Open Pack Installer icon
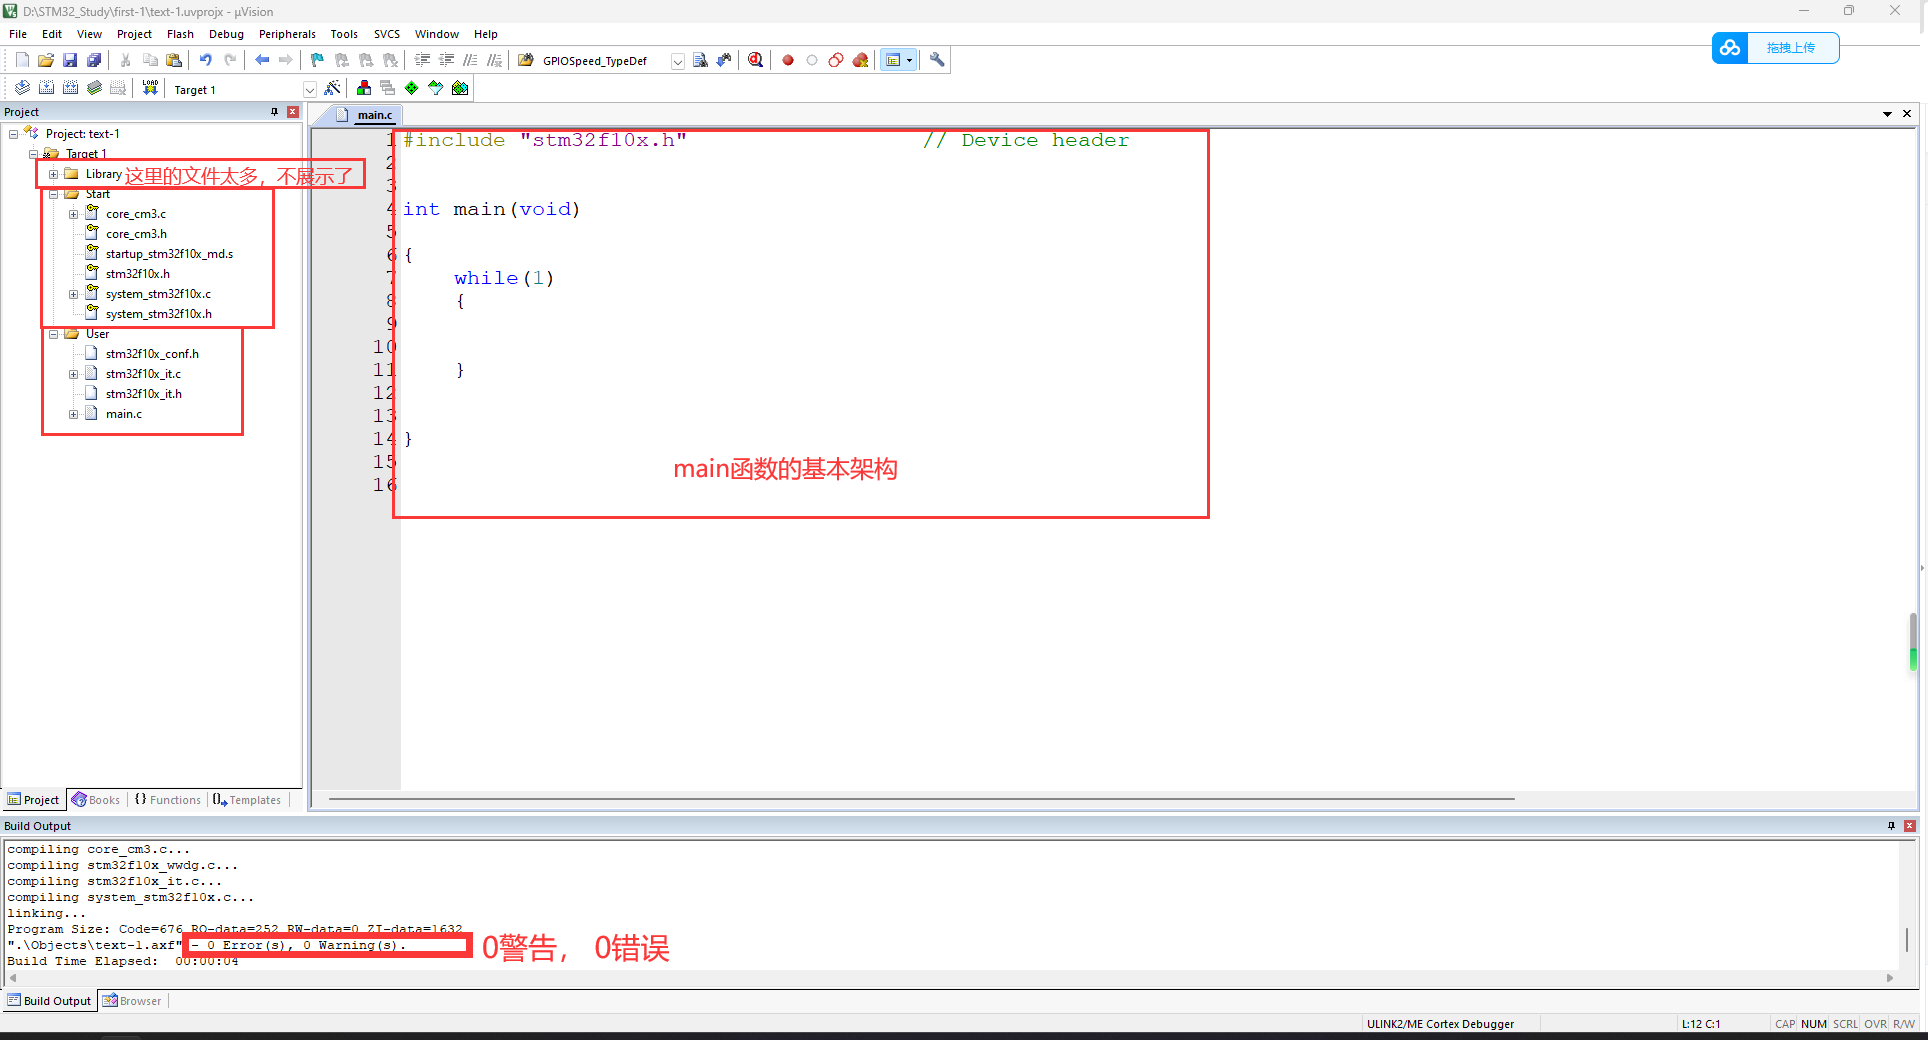 pyautogui.click(x=460, y=88)
